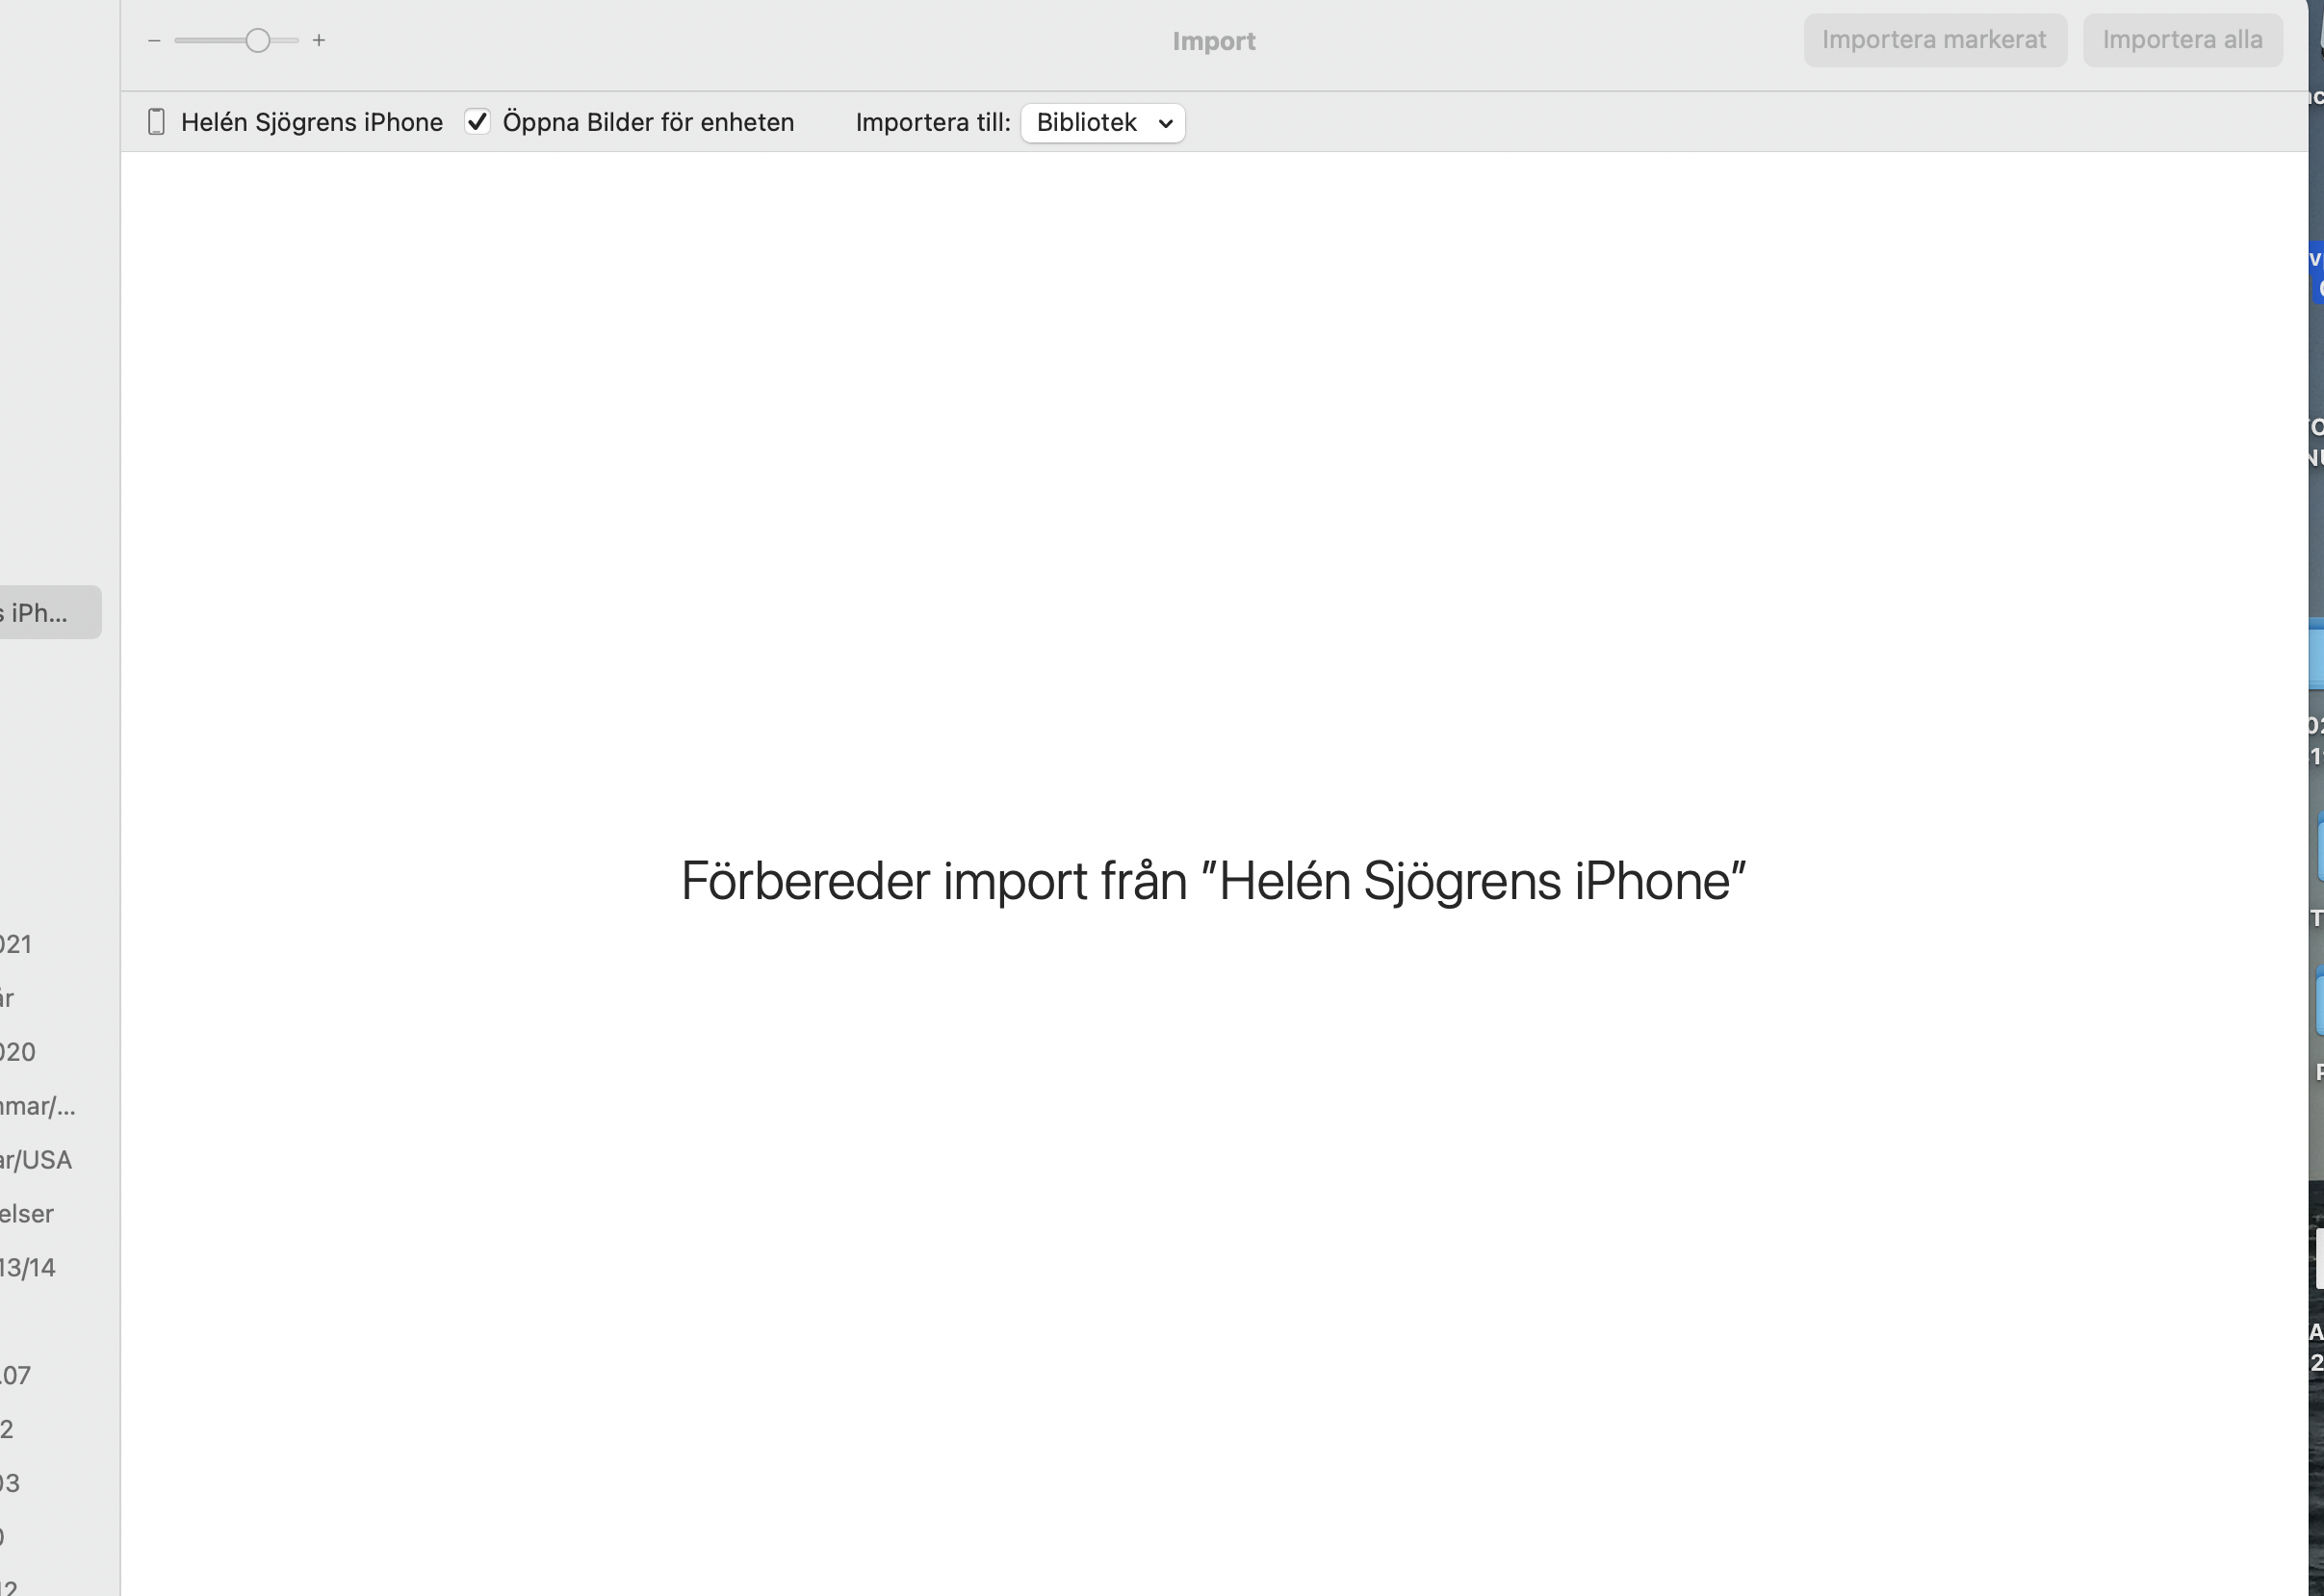
Task: Toggle 'Öppna Bilder för enheten' checkbox
Action: (x=475, y=122)
